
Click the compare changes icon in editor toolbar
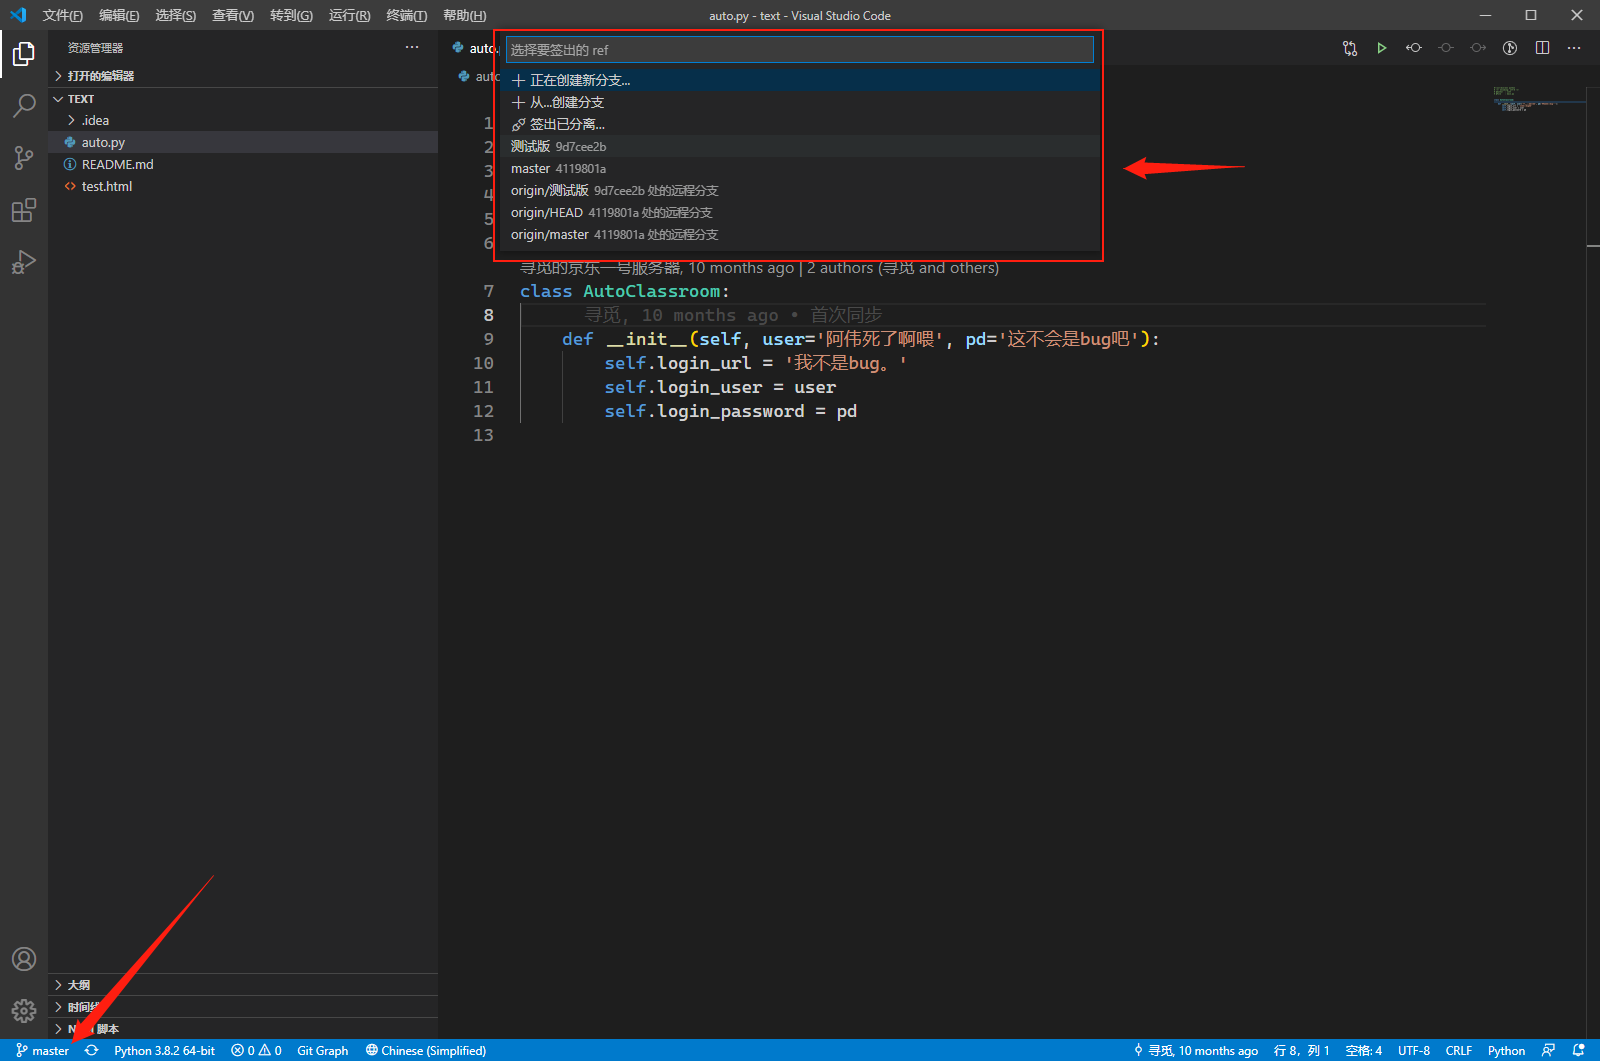point(1350,48)
